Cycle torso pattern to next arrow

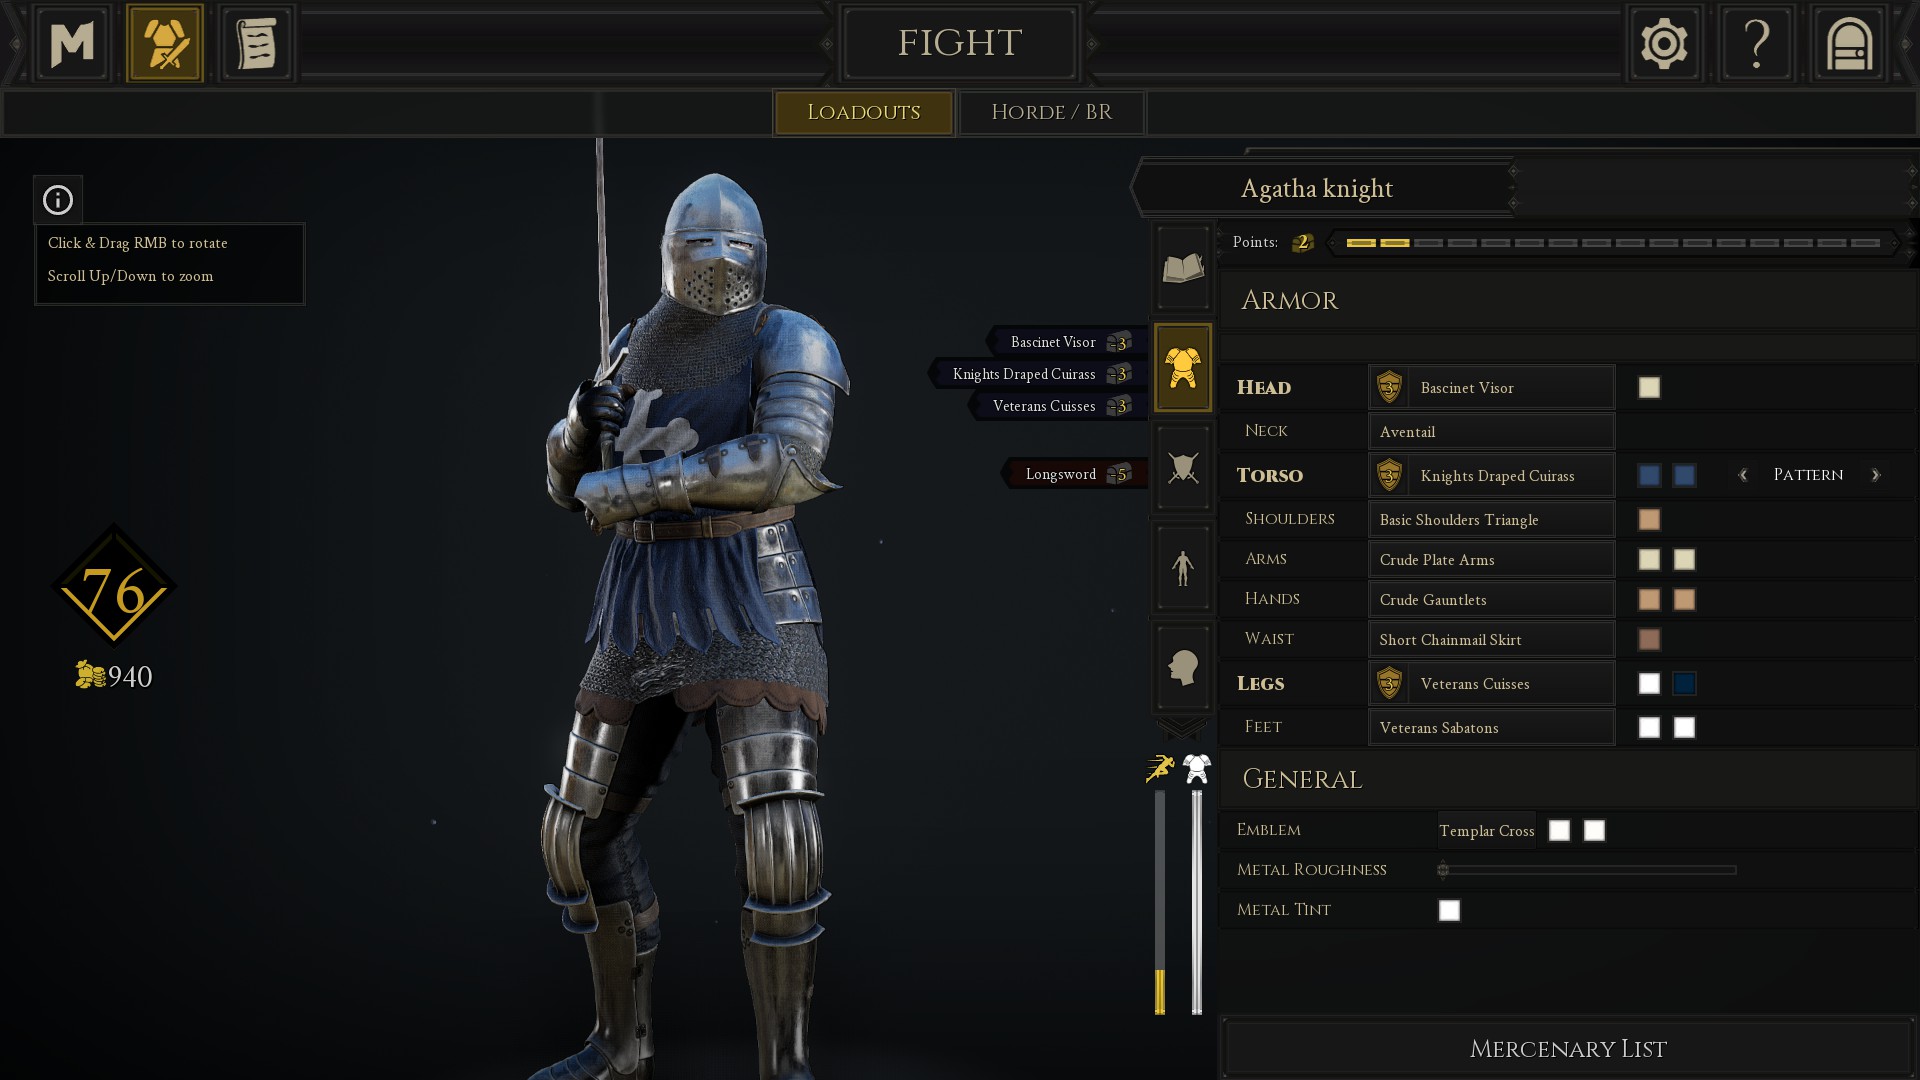pyautogui.click(x=1875, y=475)
